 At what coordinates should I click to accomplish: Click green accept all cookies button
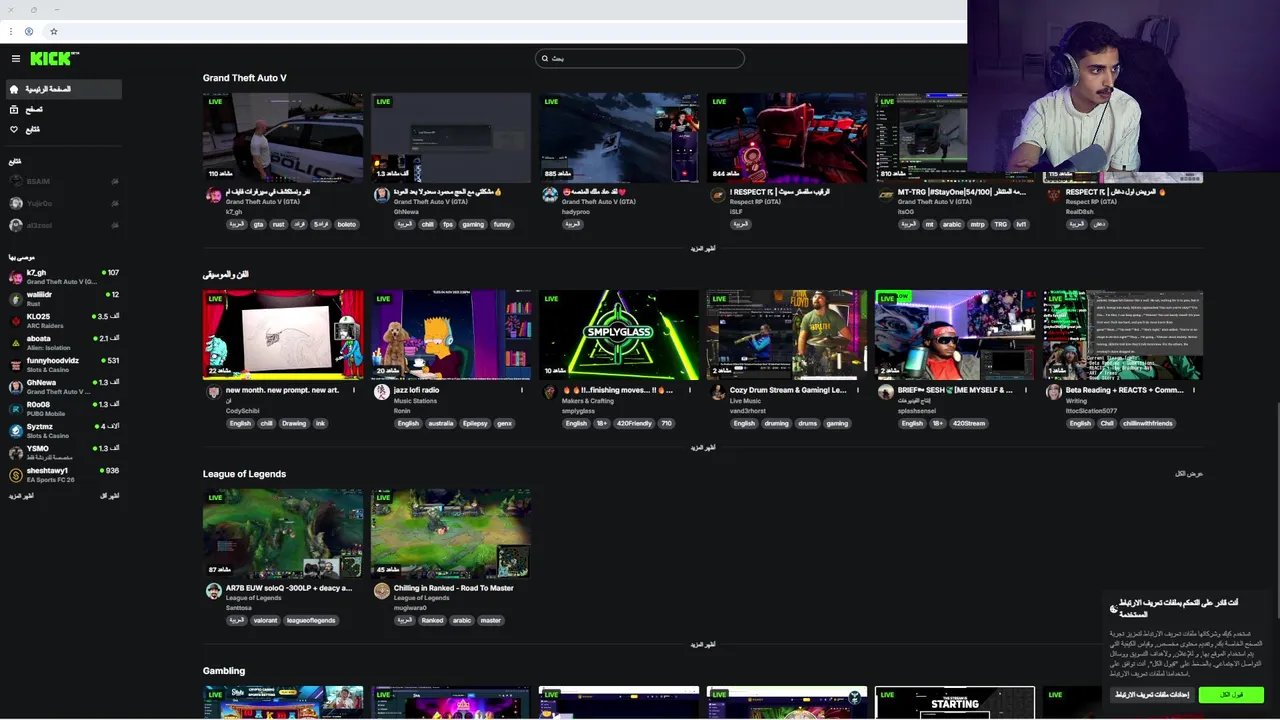coord(1230,695)
